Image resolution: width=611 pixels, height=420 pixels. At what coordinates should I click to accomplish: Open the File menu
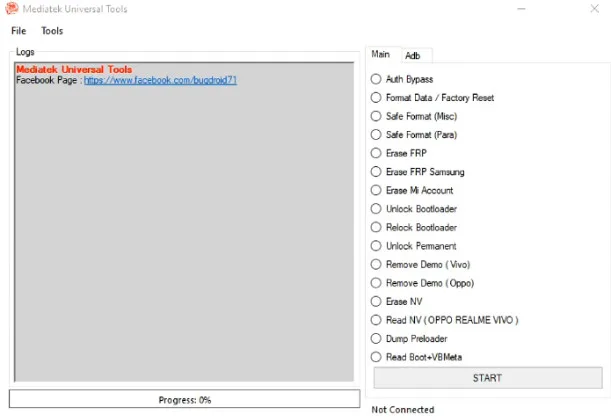pyautogui.click(x=19, y=31)
